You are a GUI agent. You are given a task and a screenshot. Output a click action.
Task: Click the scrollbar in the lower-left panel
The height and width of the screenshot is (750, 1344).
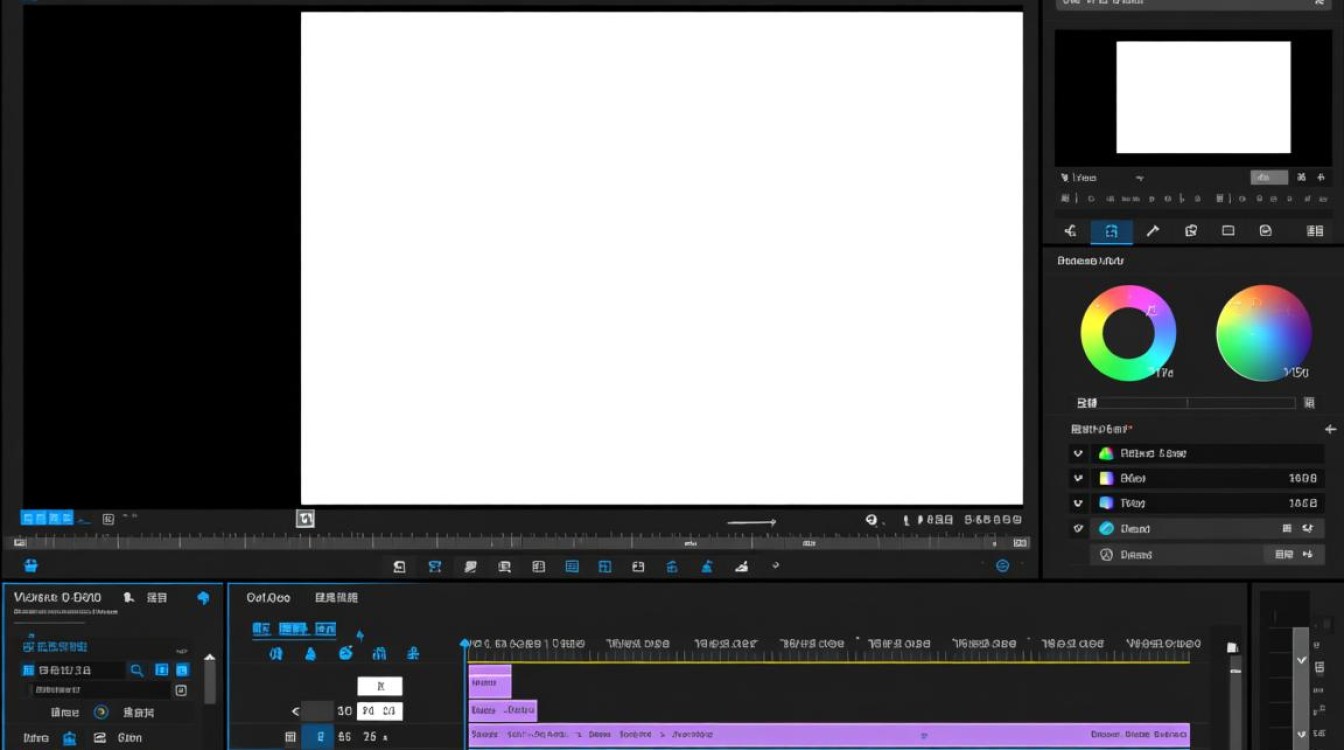click(210, 680)
